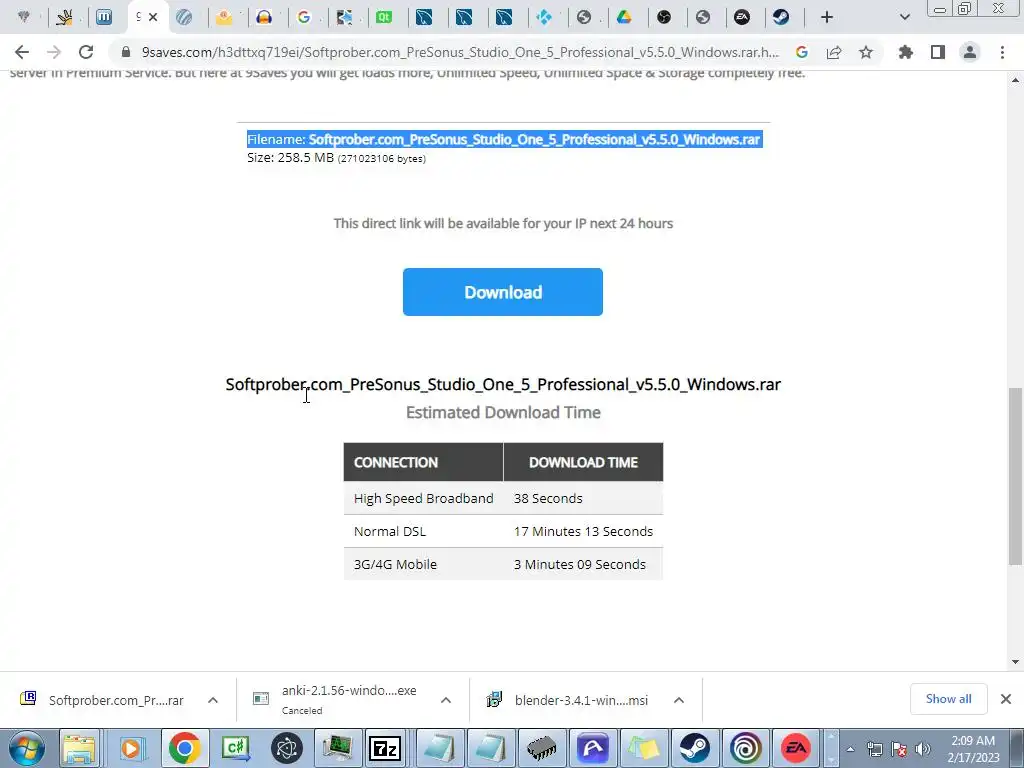Open Windows Explorer from taskbar
This screenshot has height=768, width=1024.
click(80, 748)
